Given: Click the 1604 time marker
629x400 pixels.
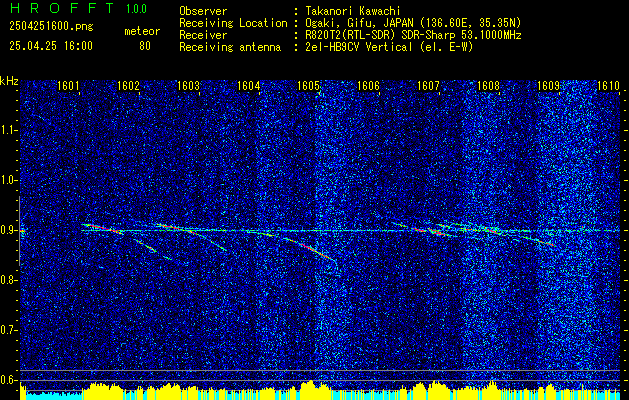Looking at the screenshot, I should point(248,86).
